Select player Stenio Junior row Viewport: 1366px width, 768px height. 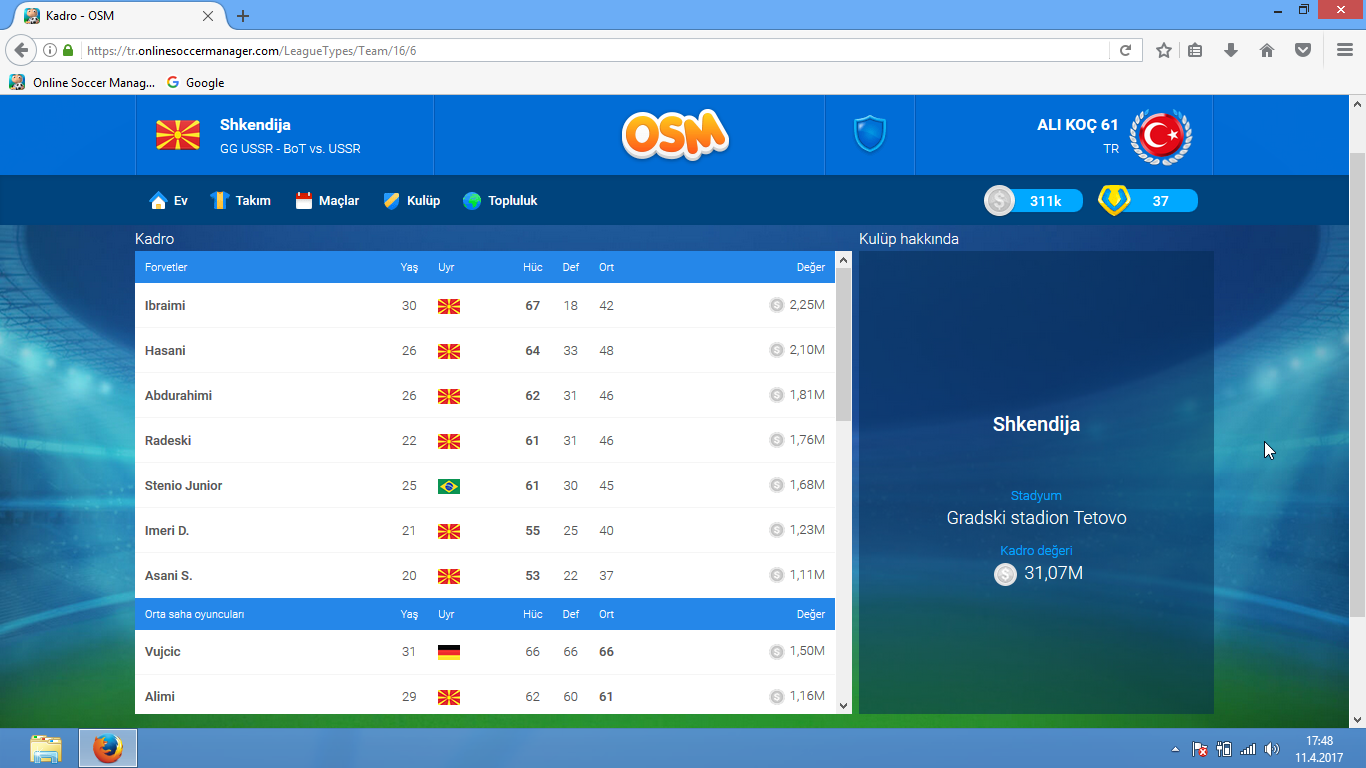point(184,486)
